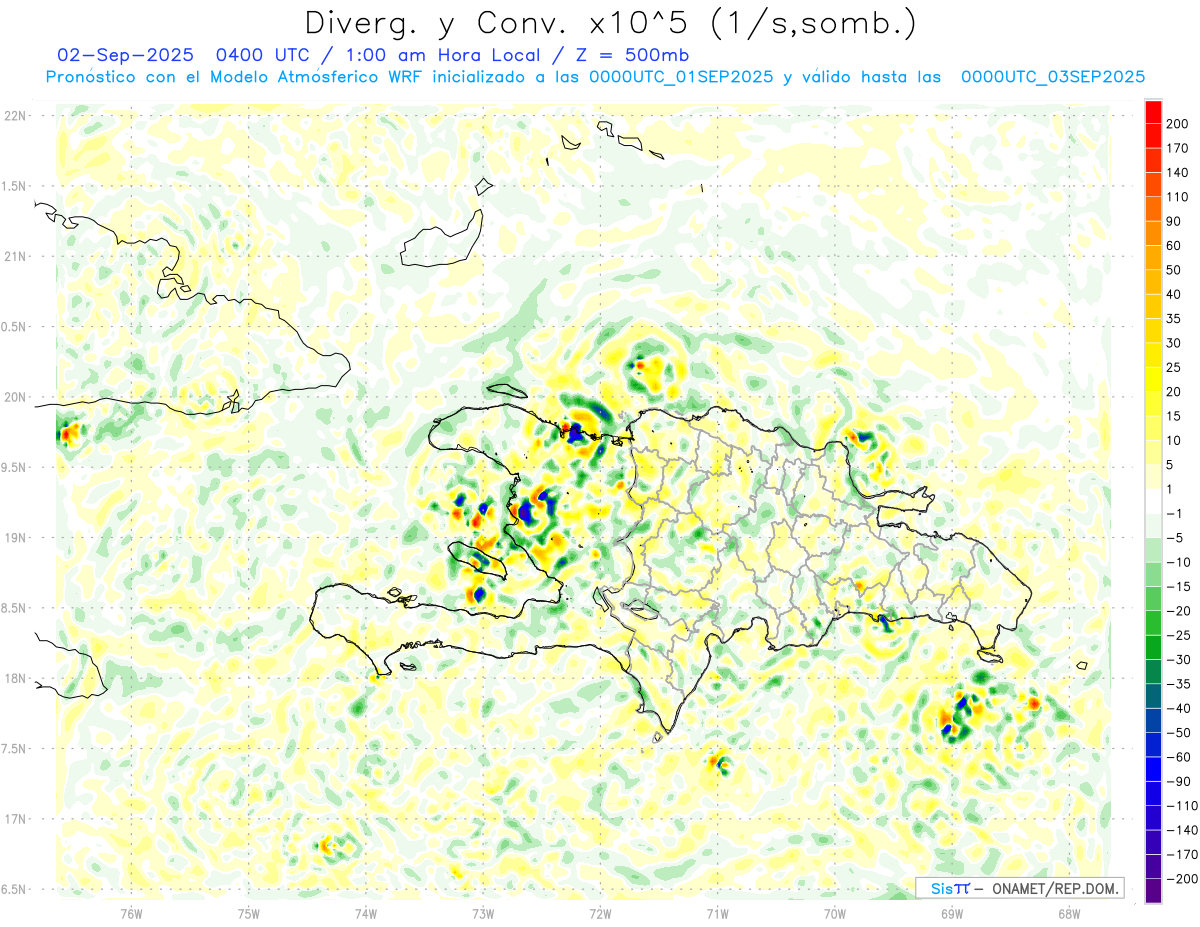Screen dimensions: 1200x927
Task: Click the '74W' longitude label
Action: tap(366, 914)
